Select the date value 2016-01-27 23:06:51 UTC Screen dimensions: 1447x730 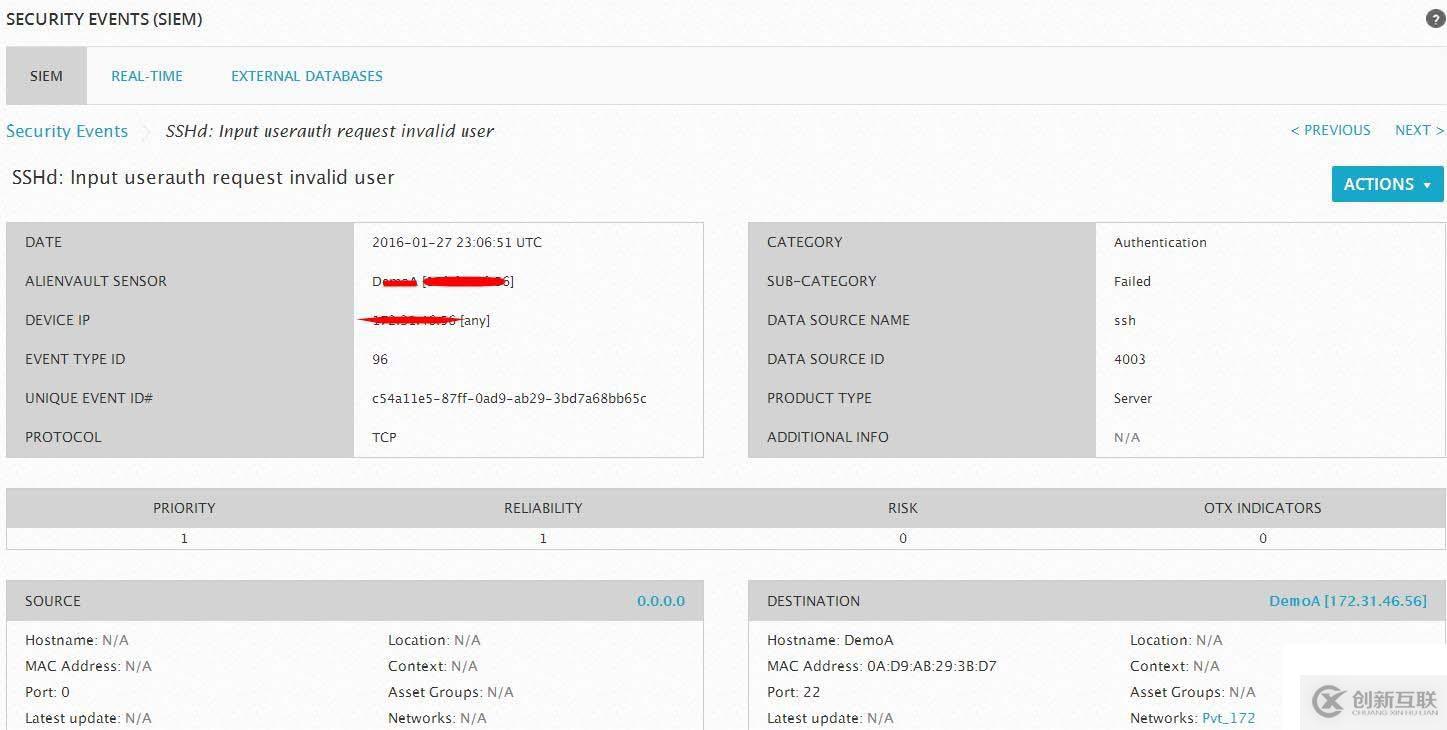(457, 242)
